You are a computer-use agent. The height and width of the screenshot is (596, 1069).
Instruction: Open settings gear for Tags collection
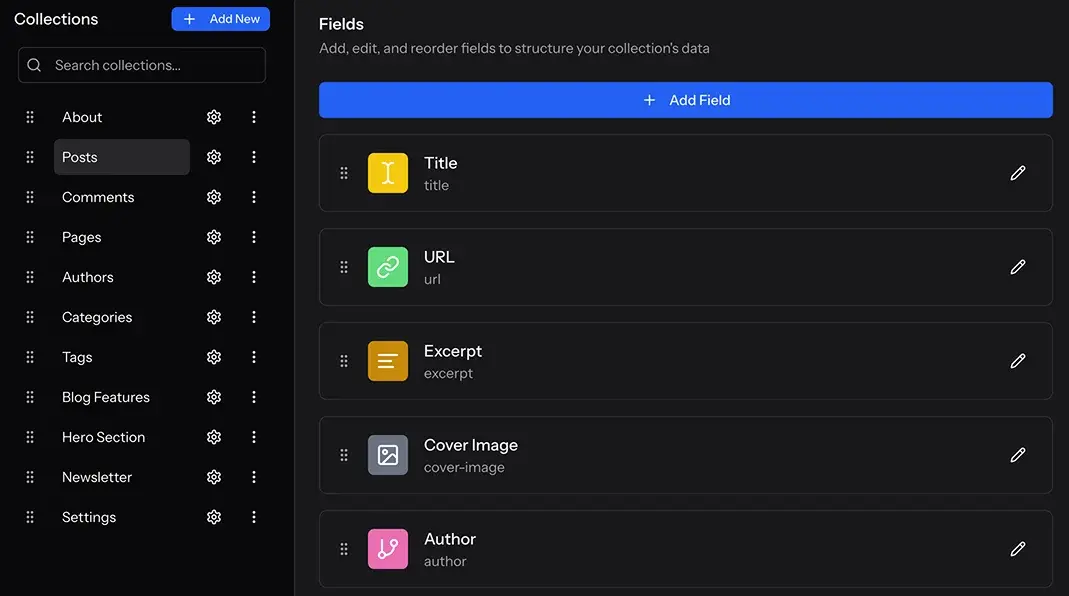coord(214,357)
